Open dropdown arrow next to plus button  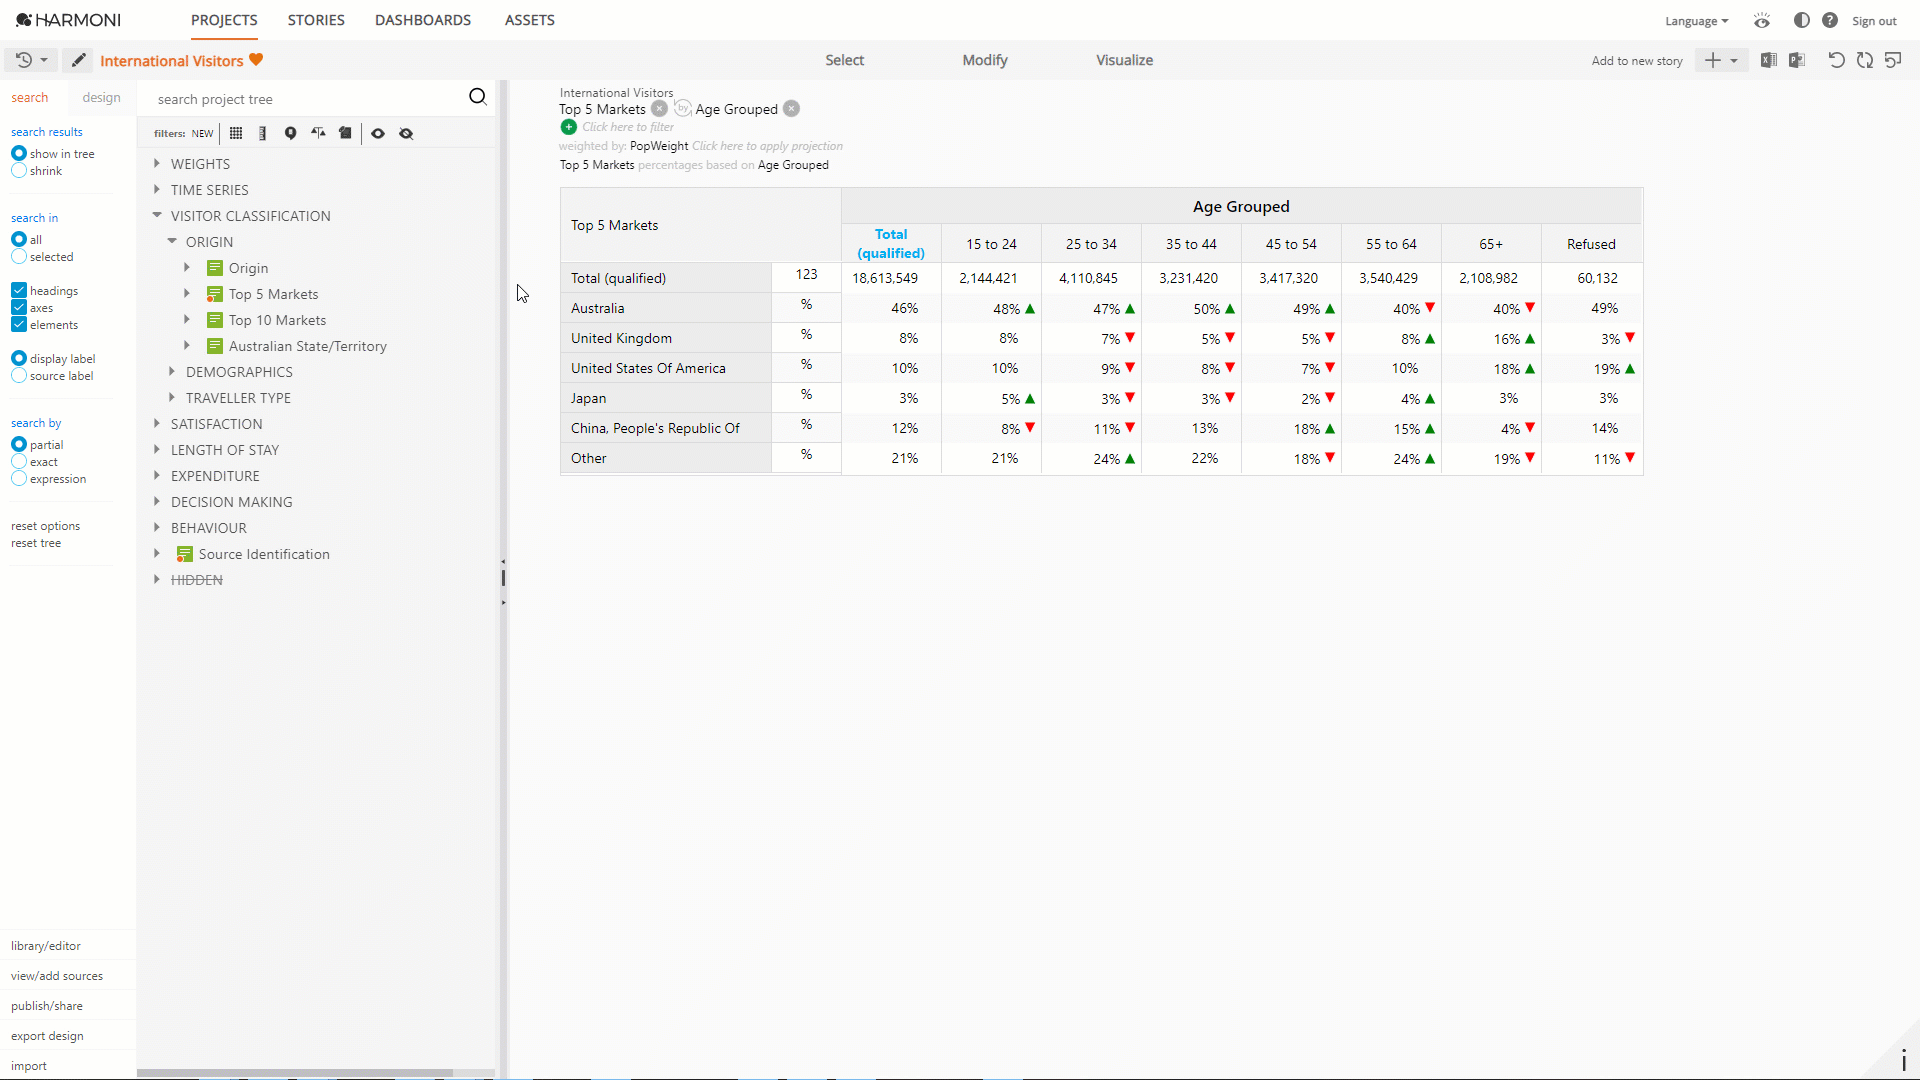click(1734, 61)
